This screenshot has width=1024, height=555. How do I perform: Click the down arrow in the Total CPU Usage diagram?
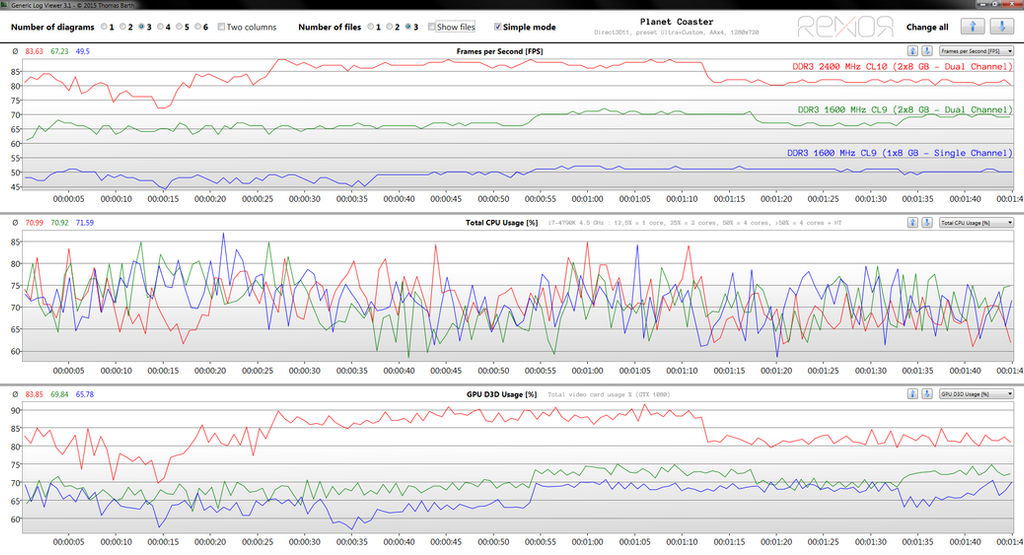pos(927,223)
